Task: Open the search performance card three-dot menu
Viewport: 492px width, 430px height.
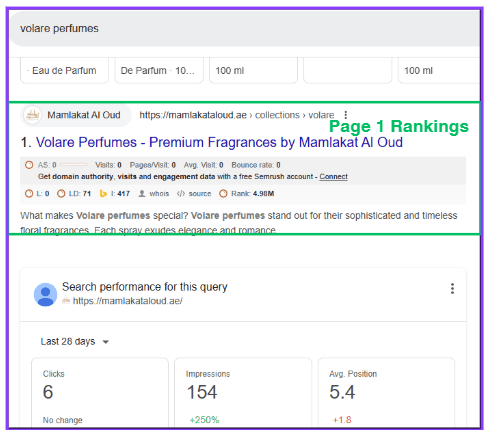Action: click(452, 289)
